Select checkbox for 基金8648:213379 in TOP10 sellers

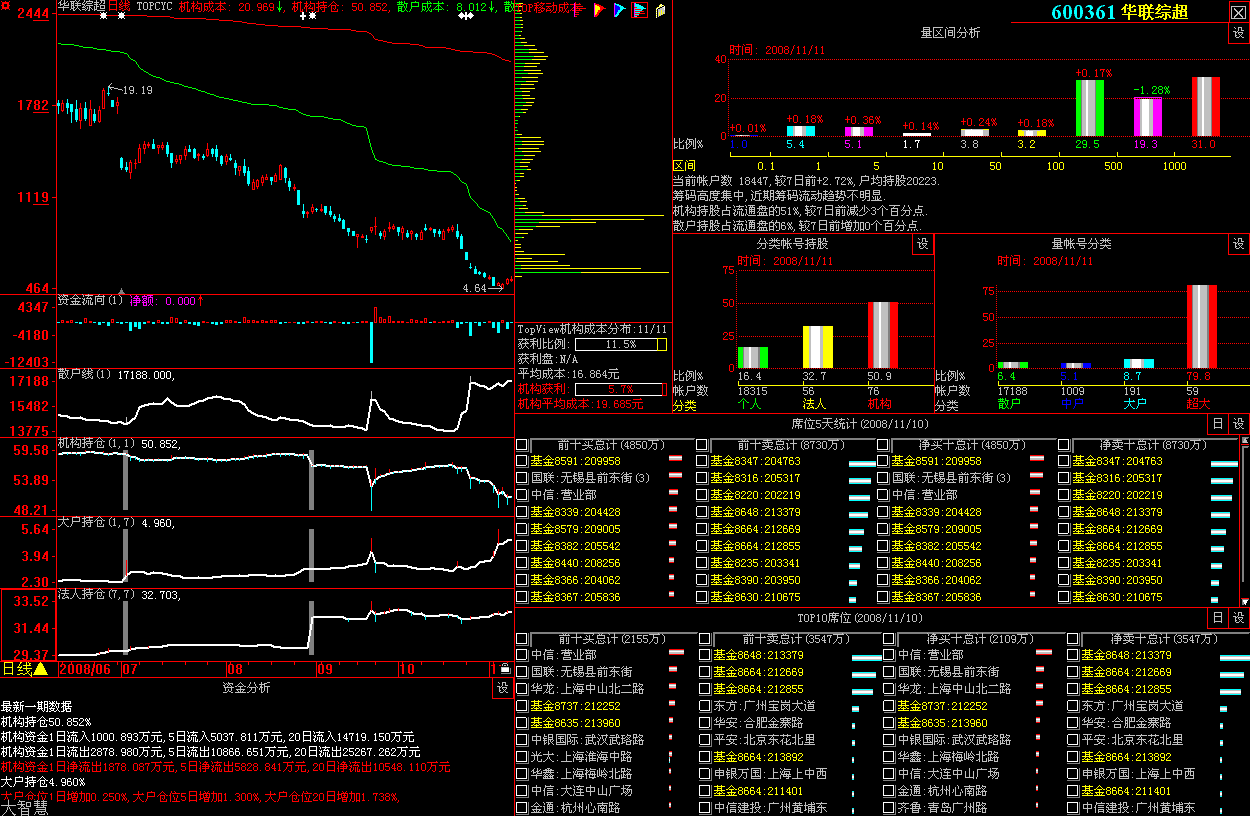705,655
